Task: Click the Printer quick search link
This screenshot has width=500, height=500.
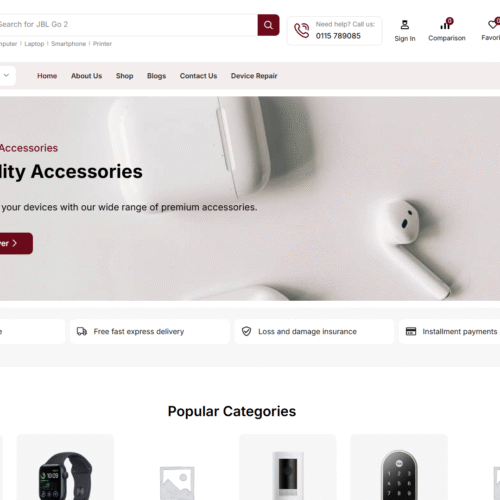Action: (x=102, y=44)
